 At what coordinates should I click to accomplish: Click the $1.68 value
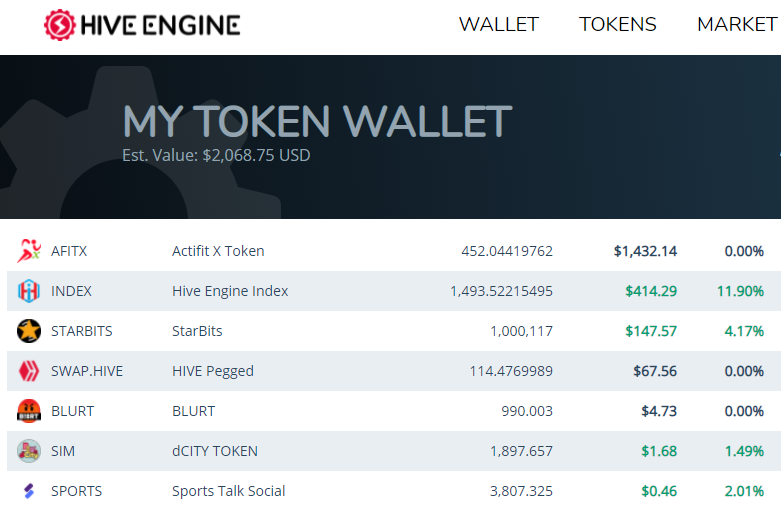click(x=659, y=451)
